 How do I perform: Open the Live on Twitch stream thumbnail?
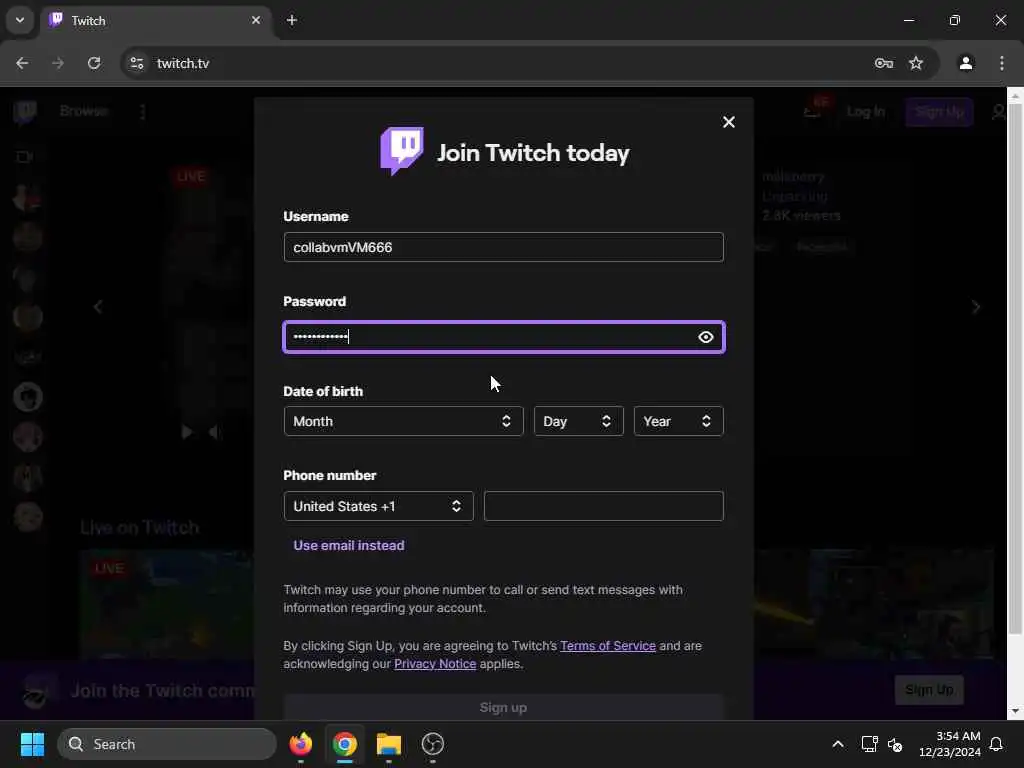click(x=167, y=604)
